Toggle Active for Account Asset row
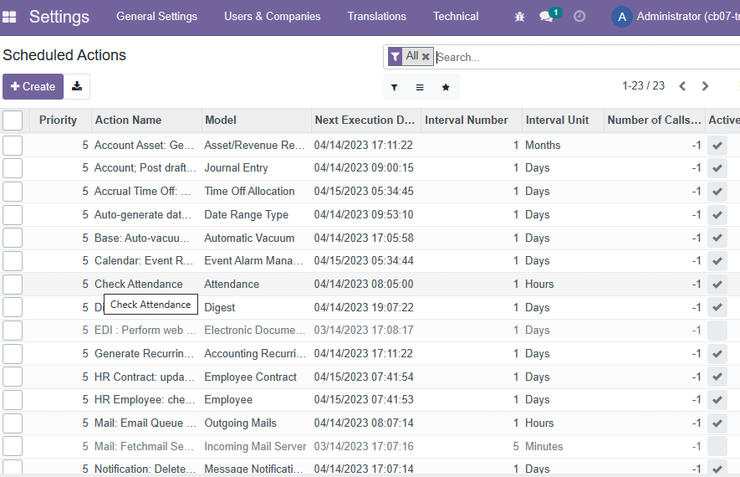The width and height of the screenshot is (740, 477). click(717, 145)
